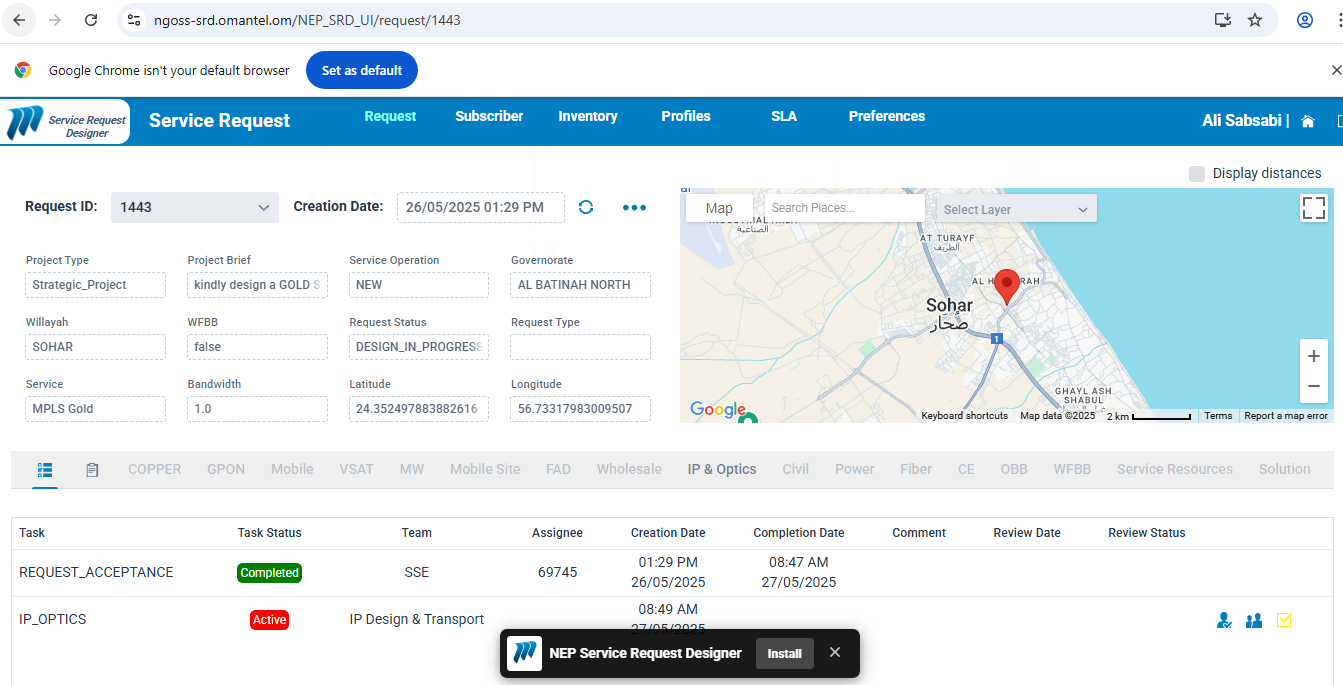This screenshot has width=1343, height=685.
Task: Switch to the IP & Optics tab
Action: [x=721, y=469]
